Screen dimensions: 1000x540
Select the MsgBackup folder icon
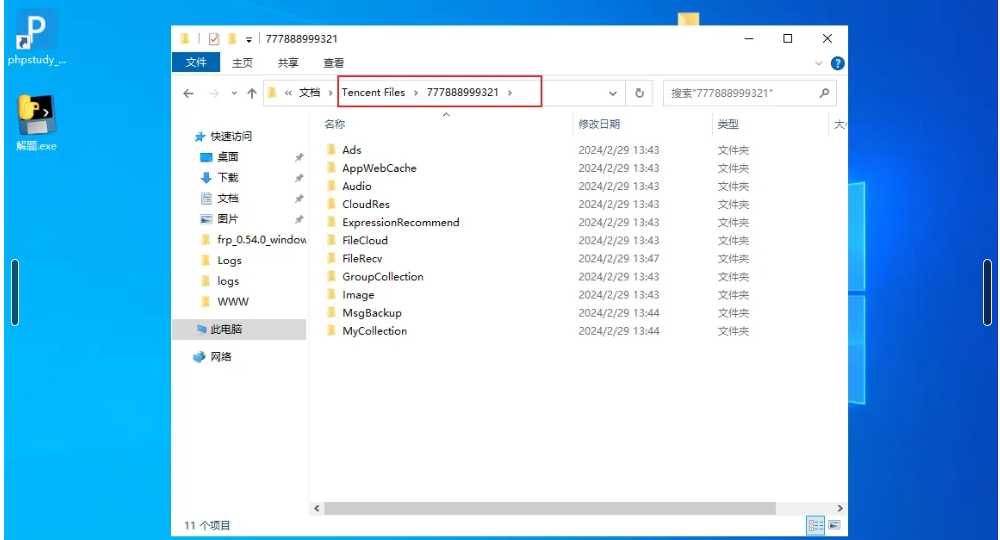332,312
